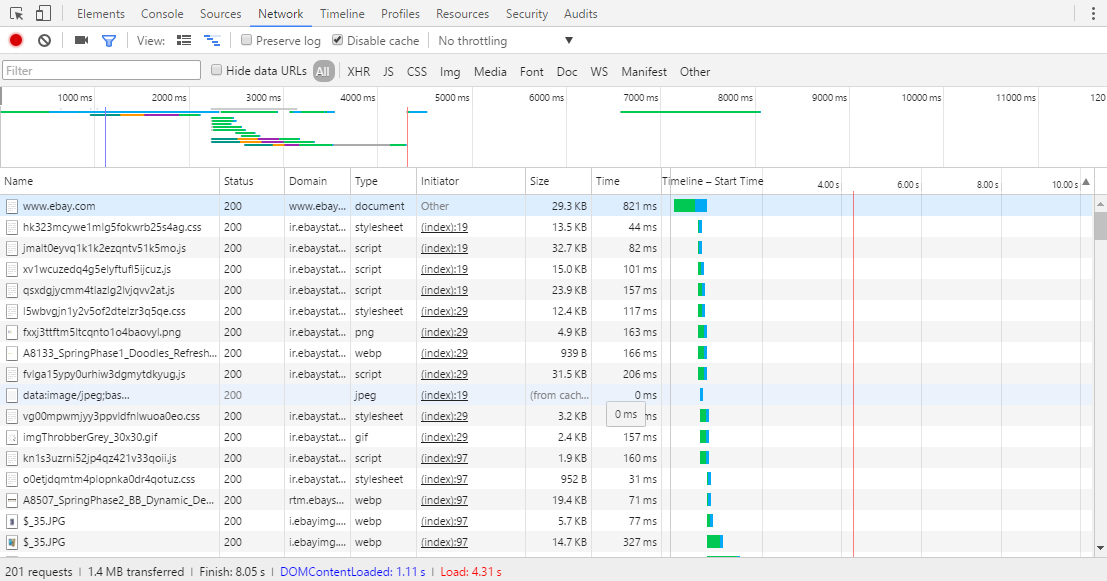Toggle the filter funnel icon
Screen dimensions: 1107x581
tap(110, 40)
